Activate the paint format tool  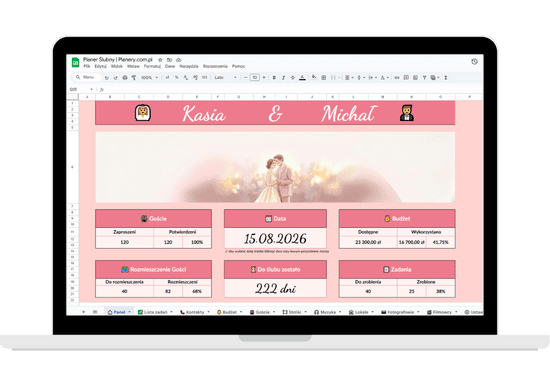click(x=134, y=78)
